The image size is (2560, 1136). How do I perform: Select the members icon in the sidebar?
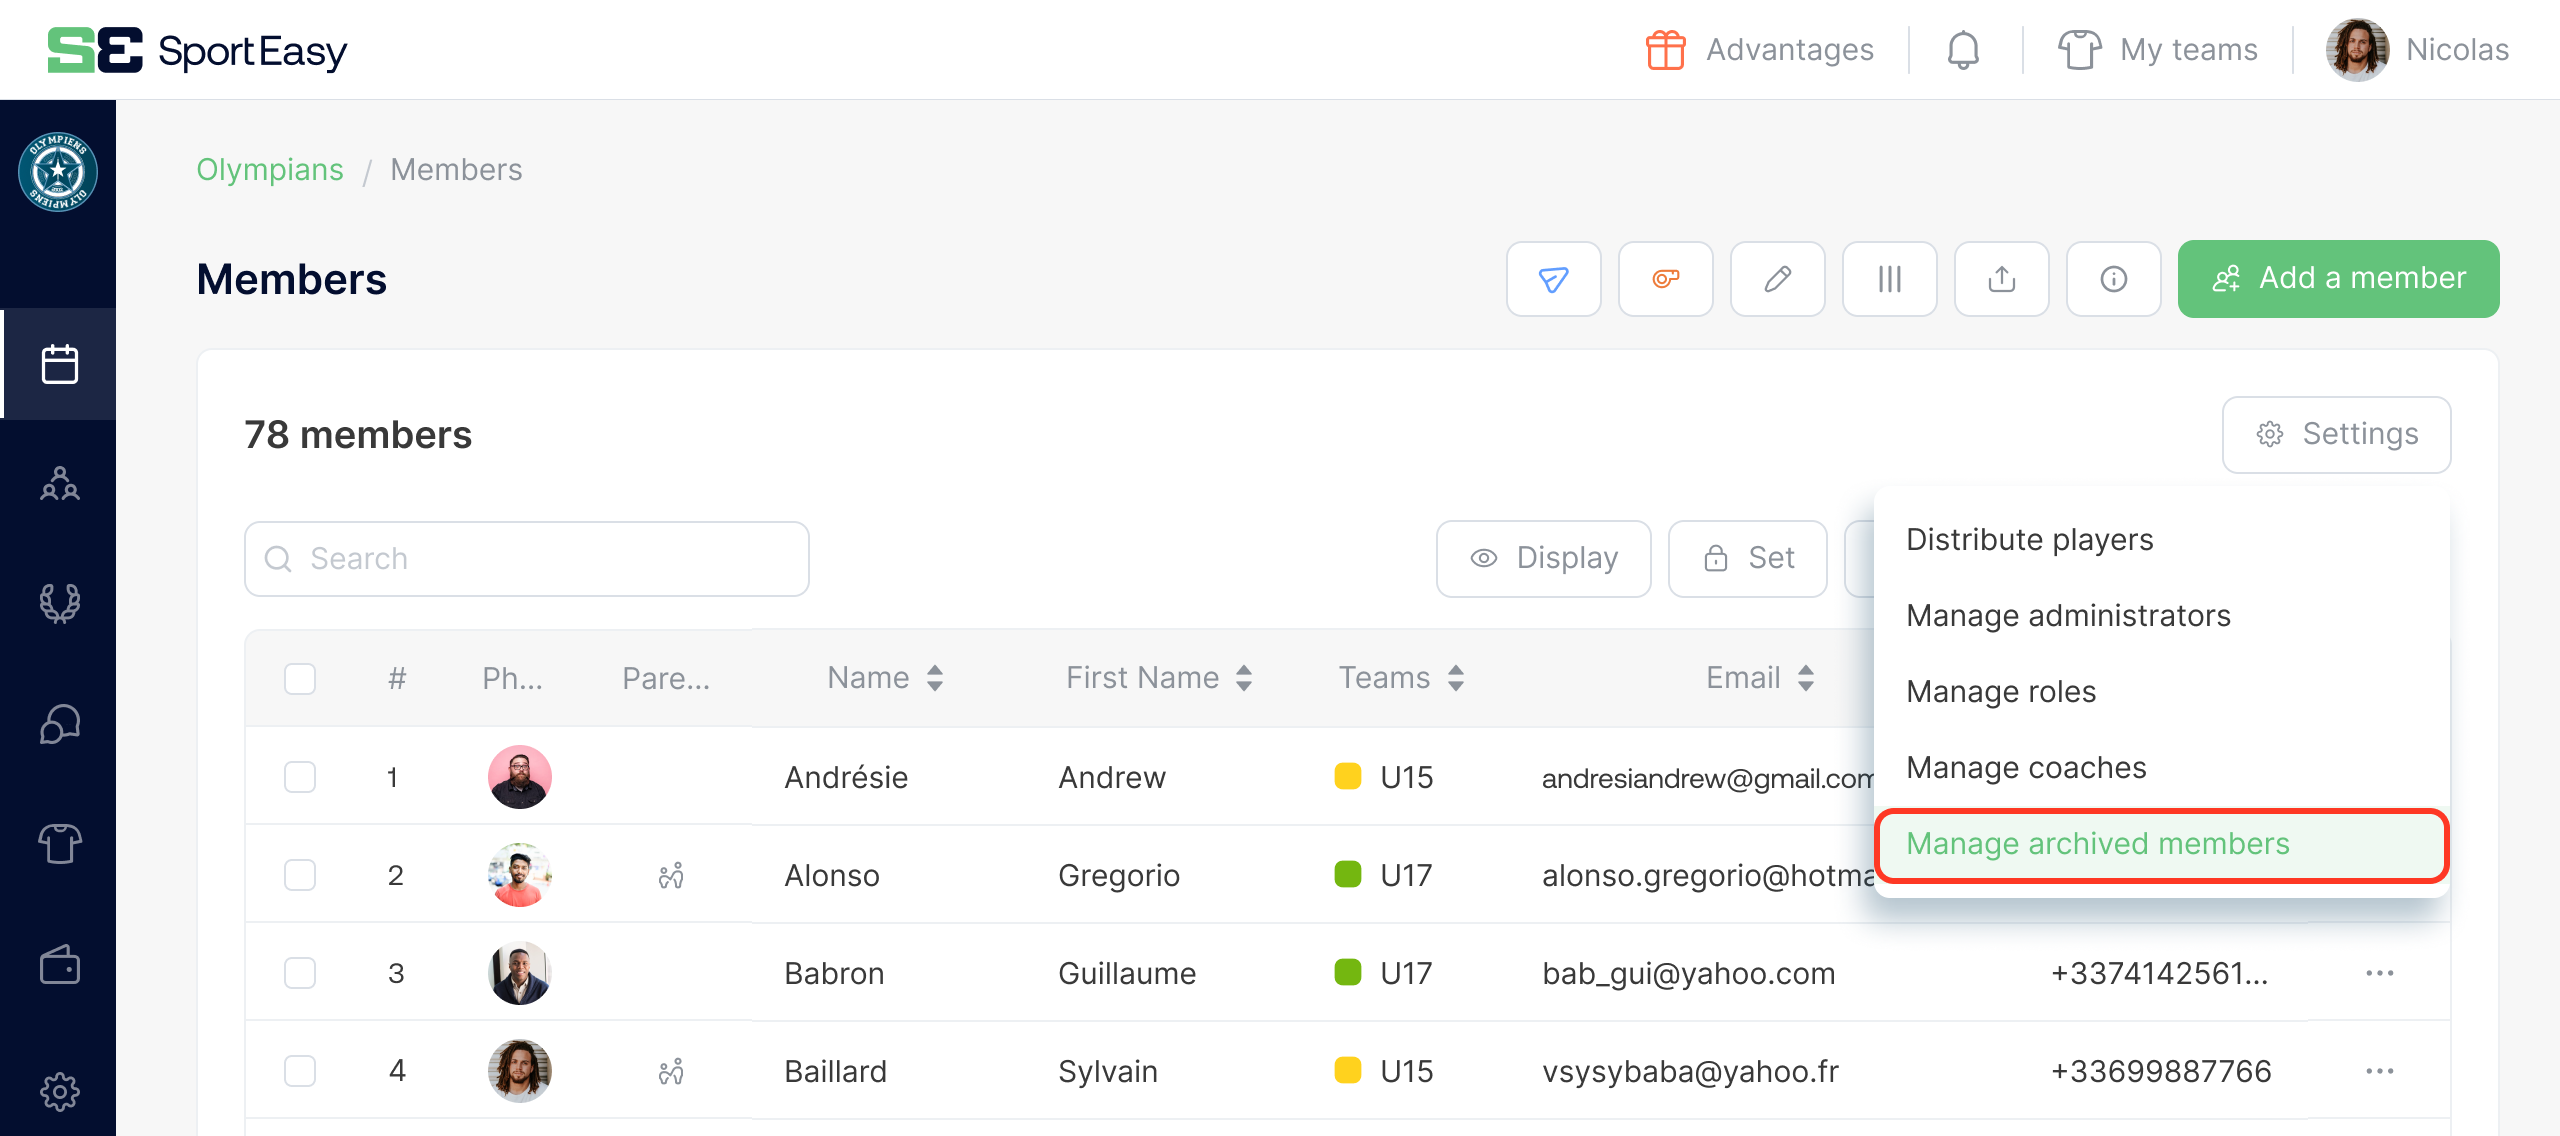59,484
